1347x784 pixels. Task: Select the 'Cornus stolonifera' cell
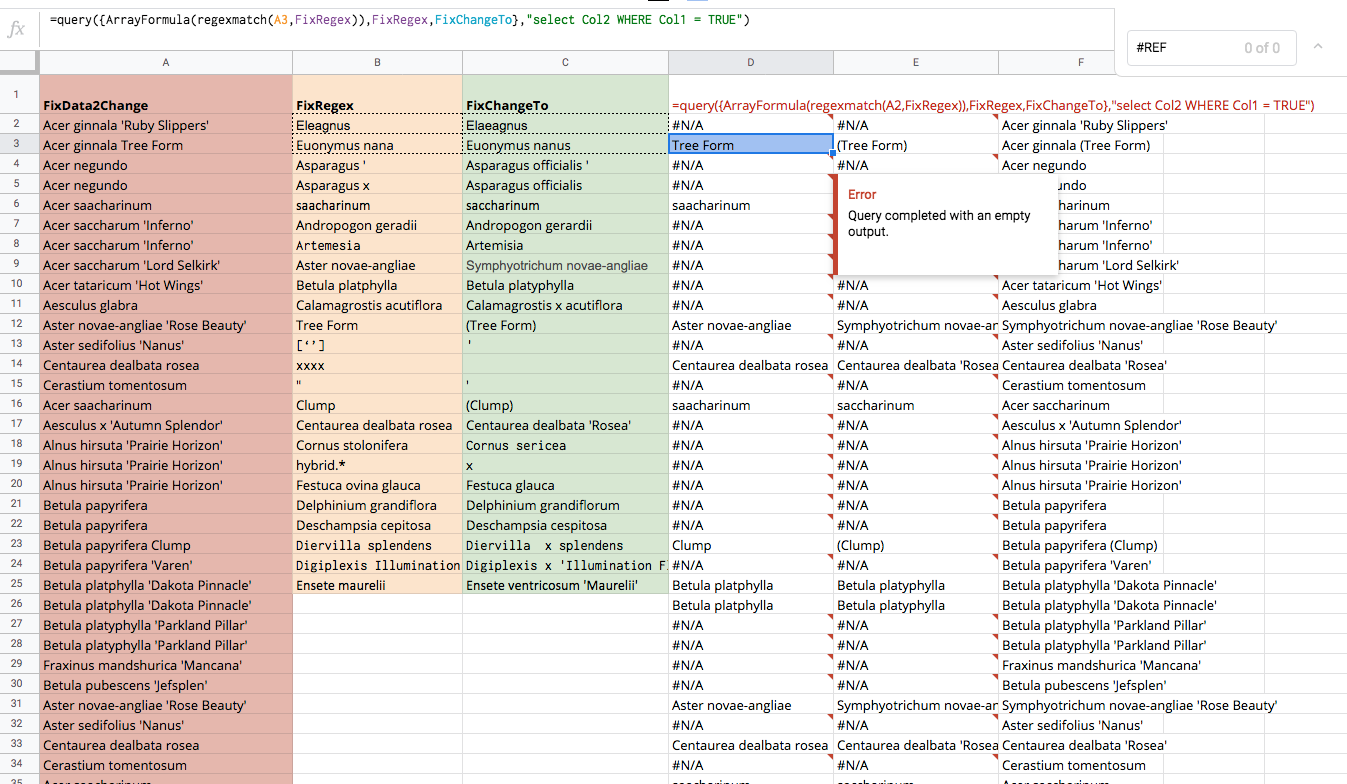377,445
